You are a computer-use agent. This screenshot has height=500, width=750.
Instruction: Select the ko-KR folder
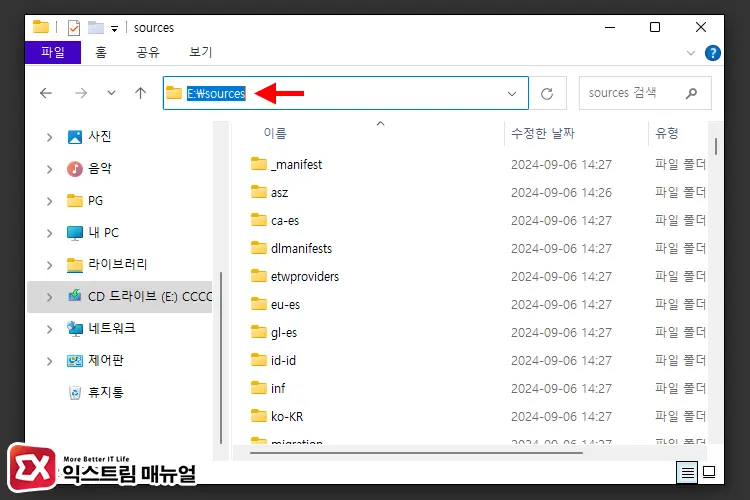point(287,417)
